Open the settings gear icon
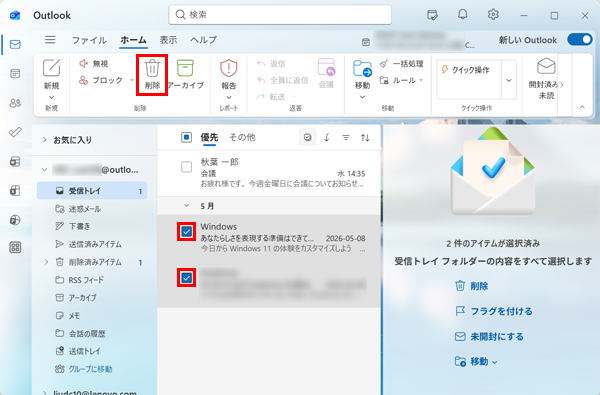 point(493,15)
